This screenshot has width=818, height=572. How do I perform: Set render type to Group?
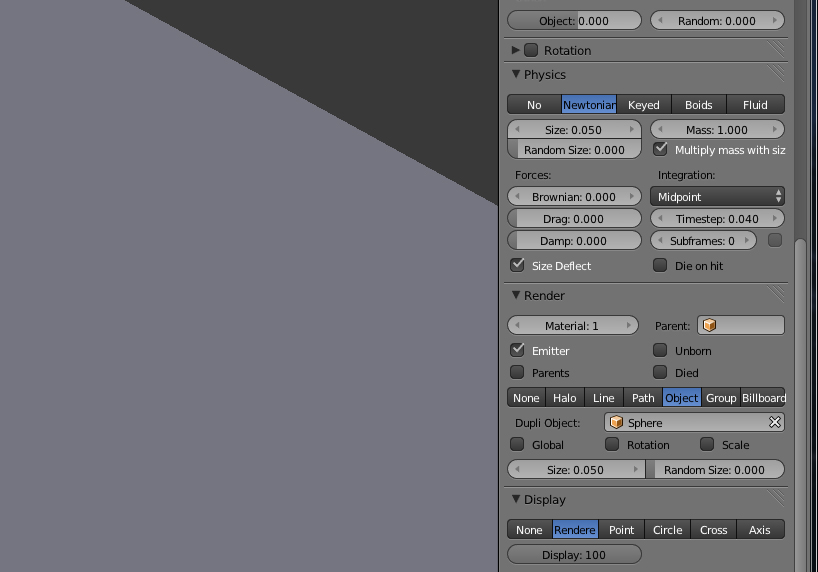[721, 398]
